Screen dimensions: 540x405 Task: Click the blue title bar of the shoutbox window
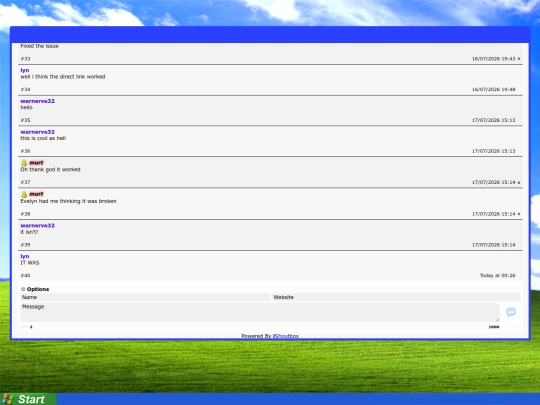270,34
